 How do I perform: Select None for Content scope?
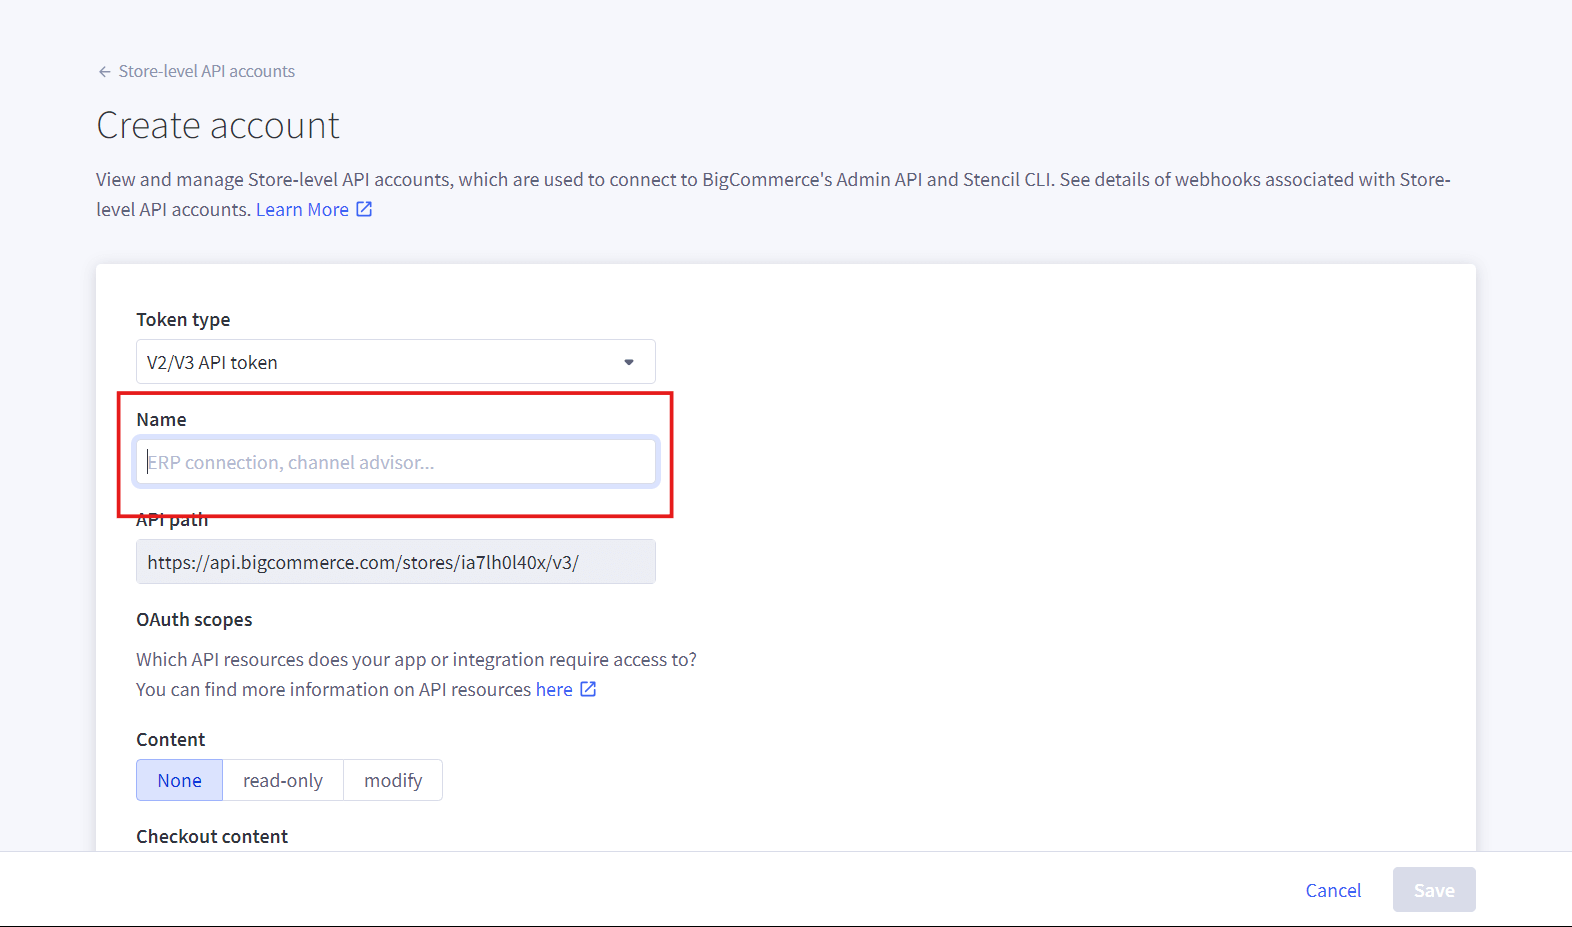pyautogui.click(x=179, y=781)
